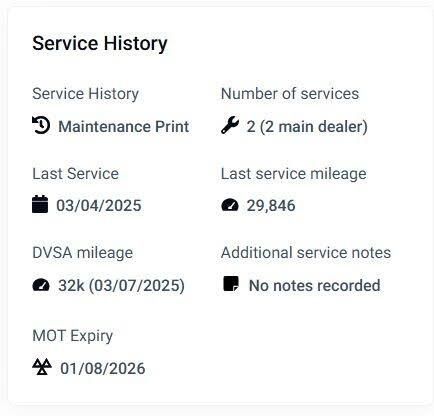Select the last service mileage value 29,846
Screen dimensions: 434x416
pyautogui.click(x=271, y=206)
